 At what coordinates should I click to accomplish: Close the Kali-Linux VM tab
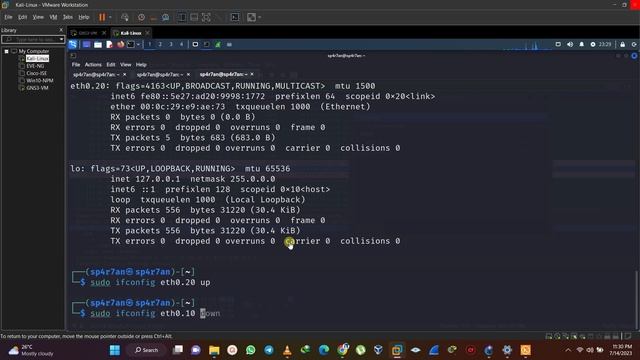[x=147, y=33]
